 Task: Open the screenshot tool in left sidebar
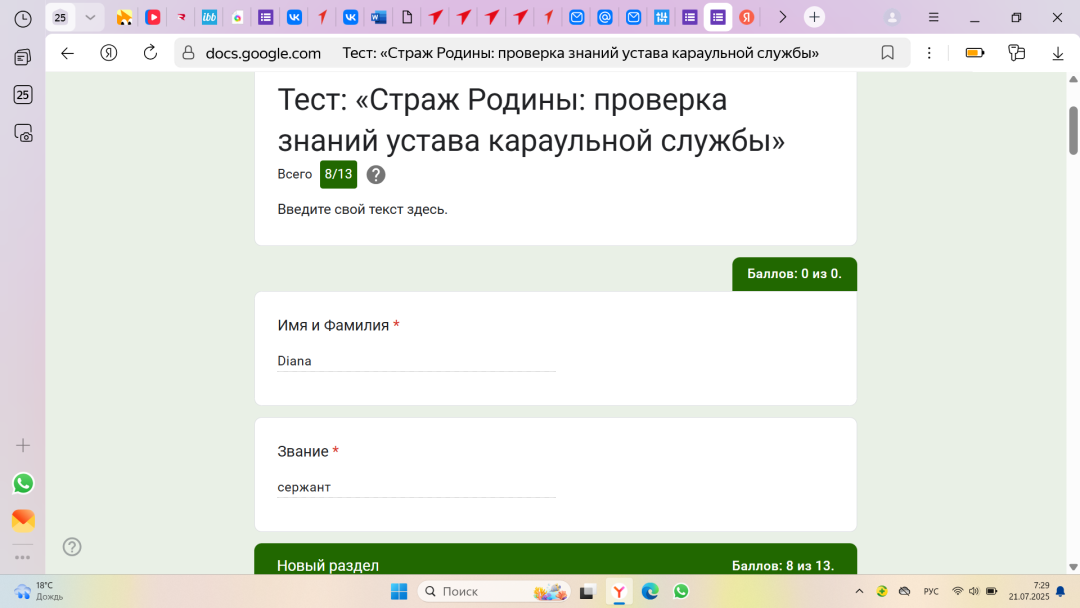23,133
